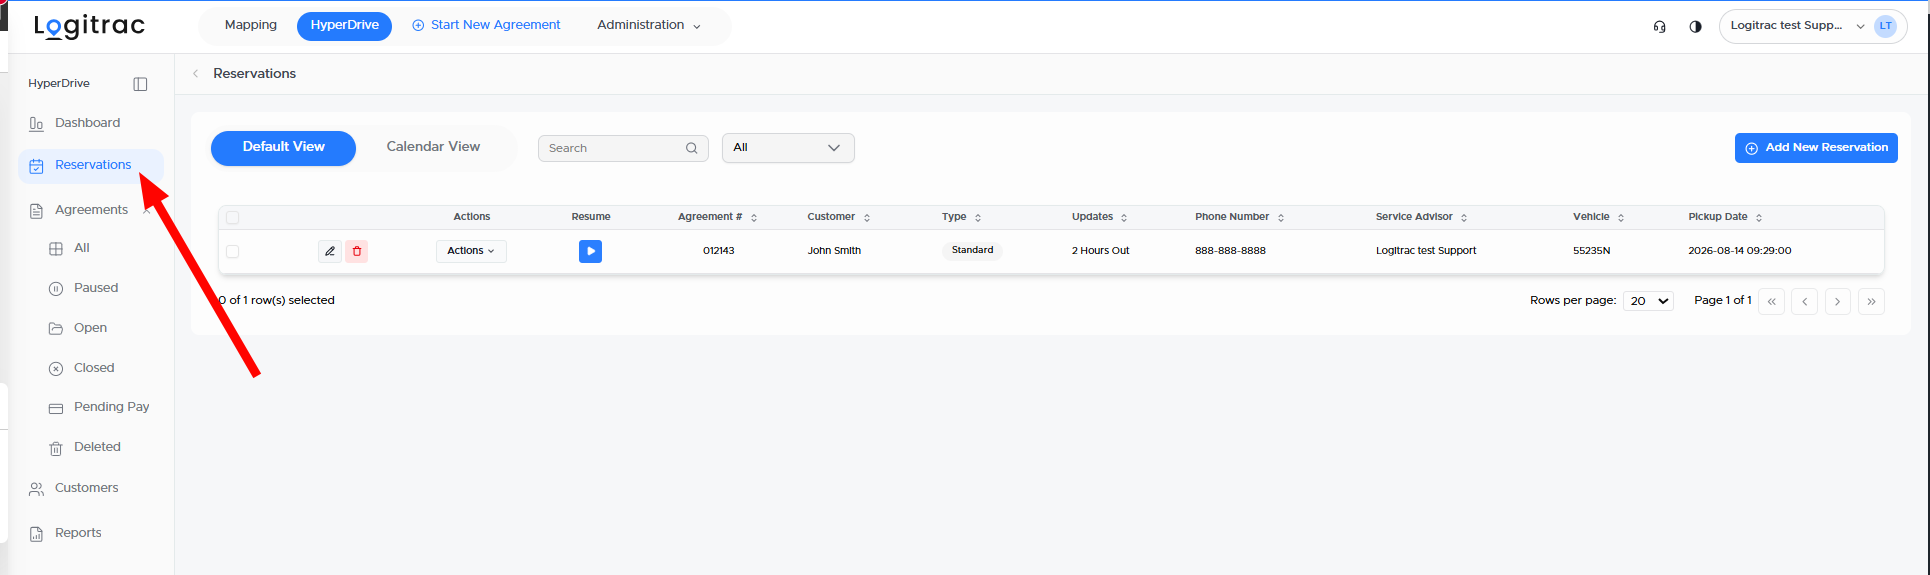Show Paused agreements

point(96,288)
